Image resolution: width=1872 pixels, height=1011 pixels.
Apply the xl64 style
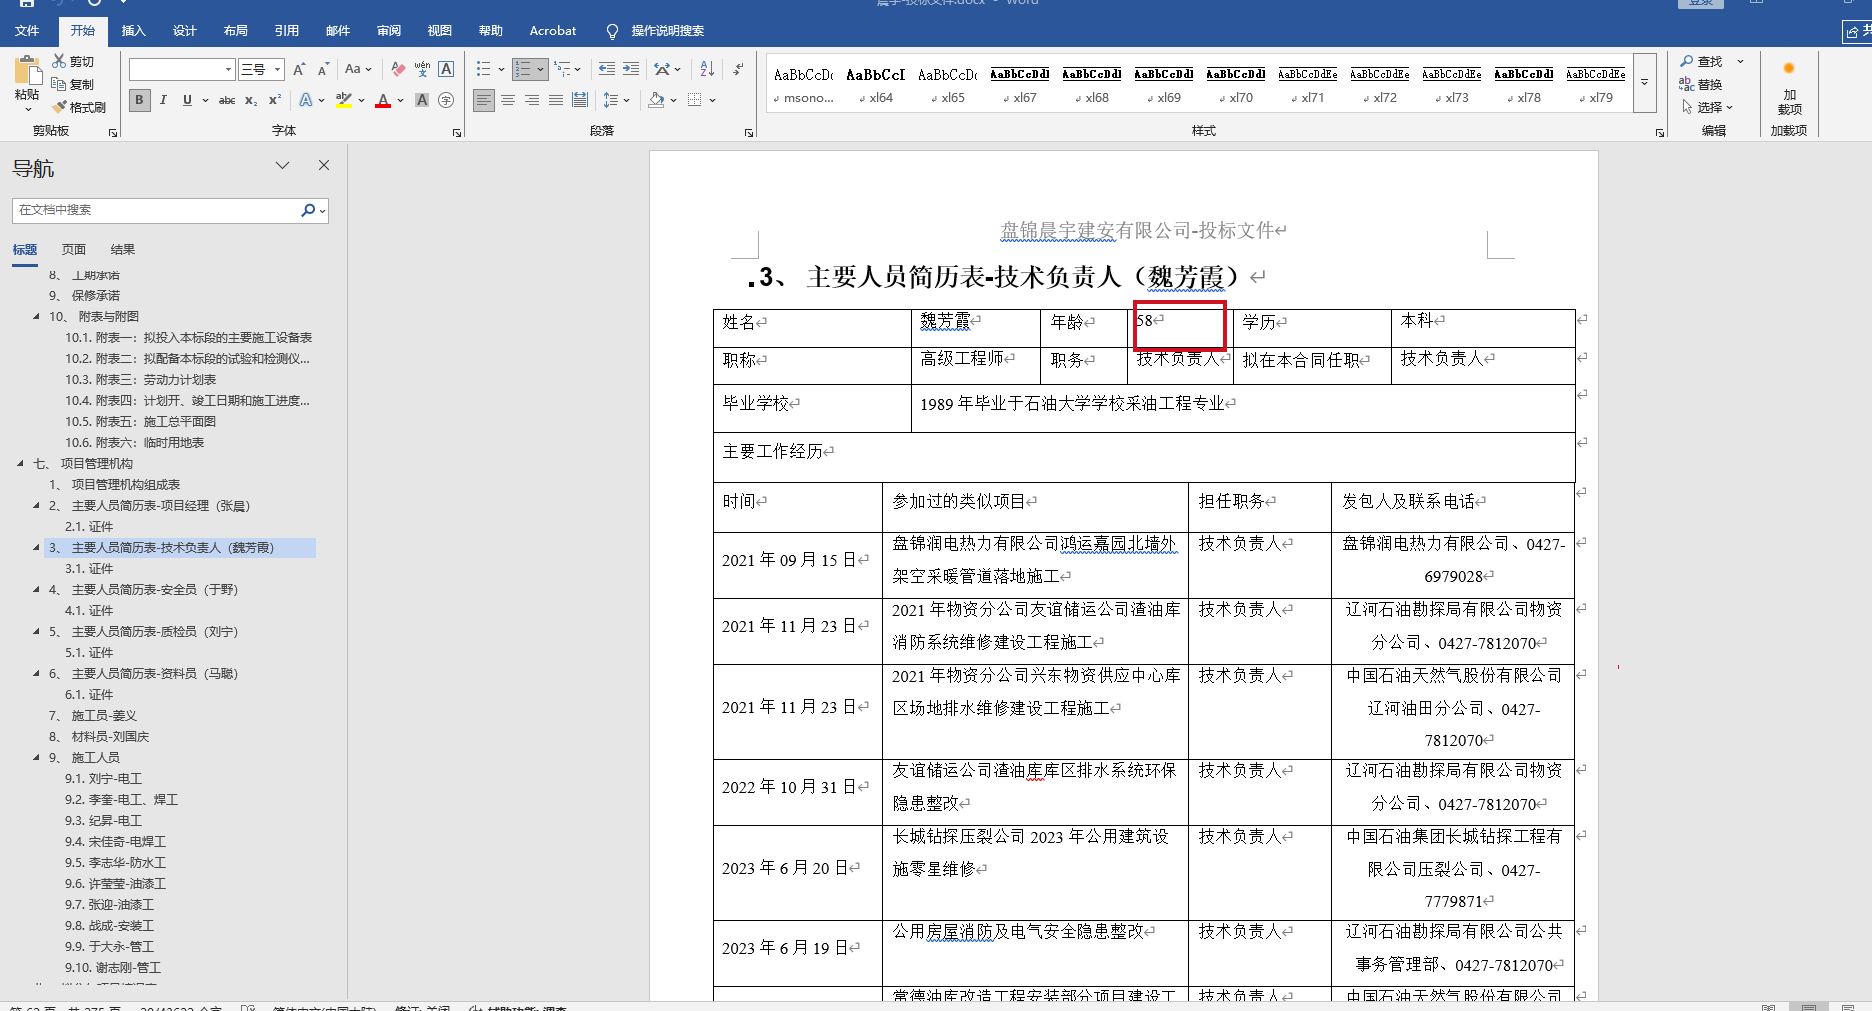875,84
